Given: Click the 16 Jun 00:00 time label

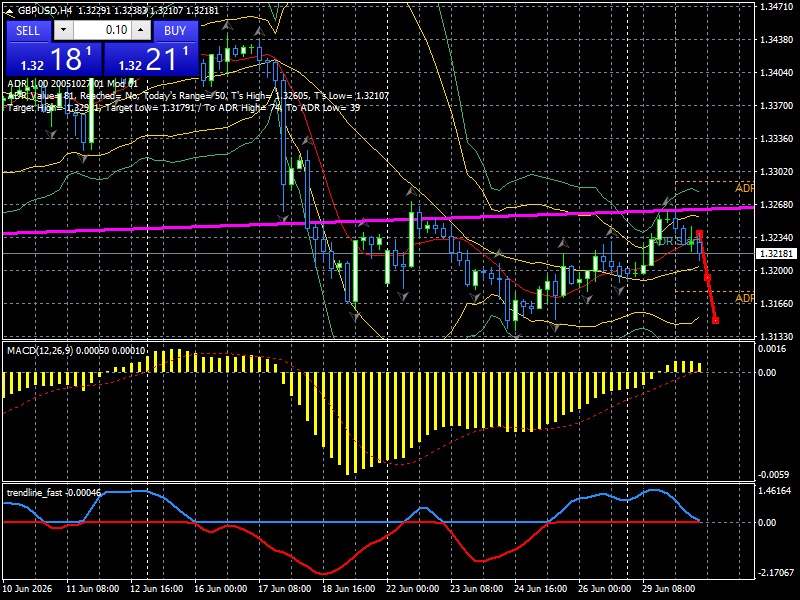Looking at the screenshot, I should tap(221, 589).
